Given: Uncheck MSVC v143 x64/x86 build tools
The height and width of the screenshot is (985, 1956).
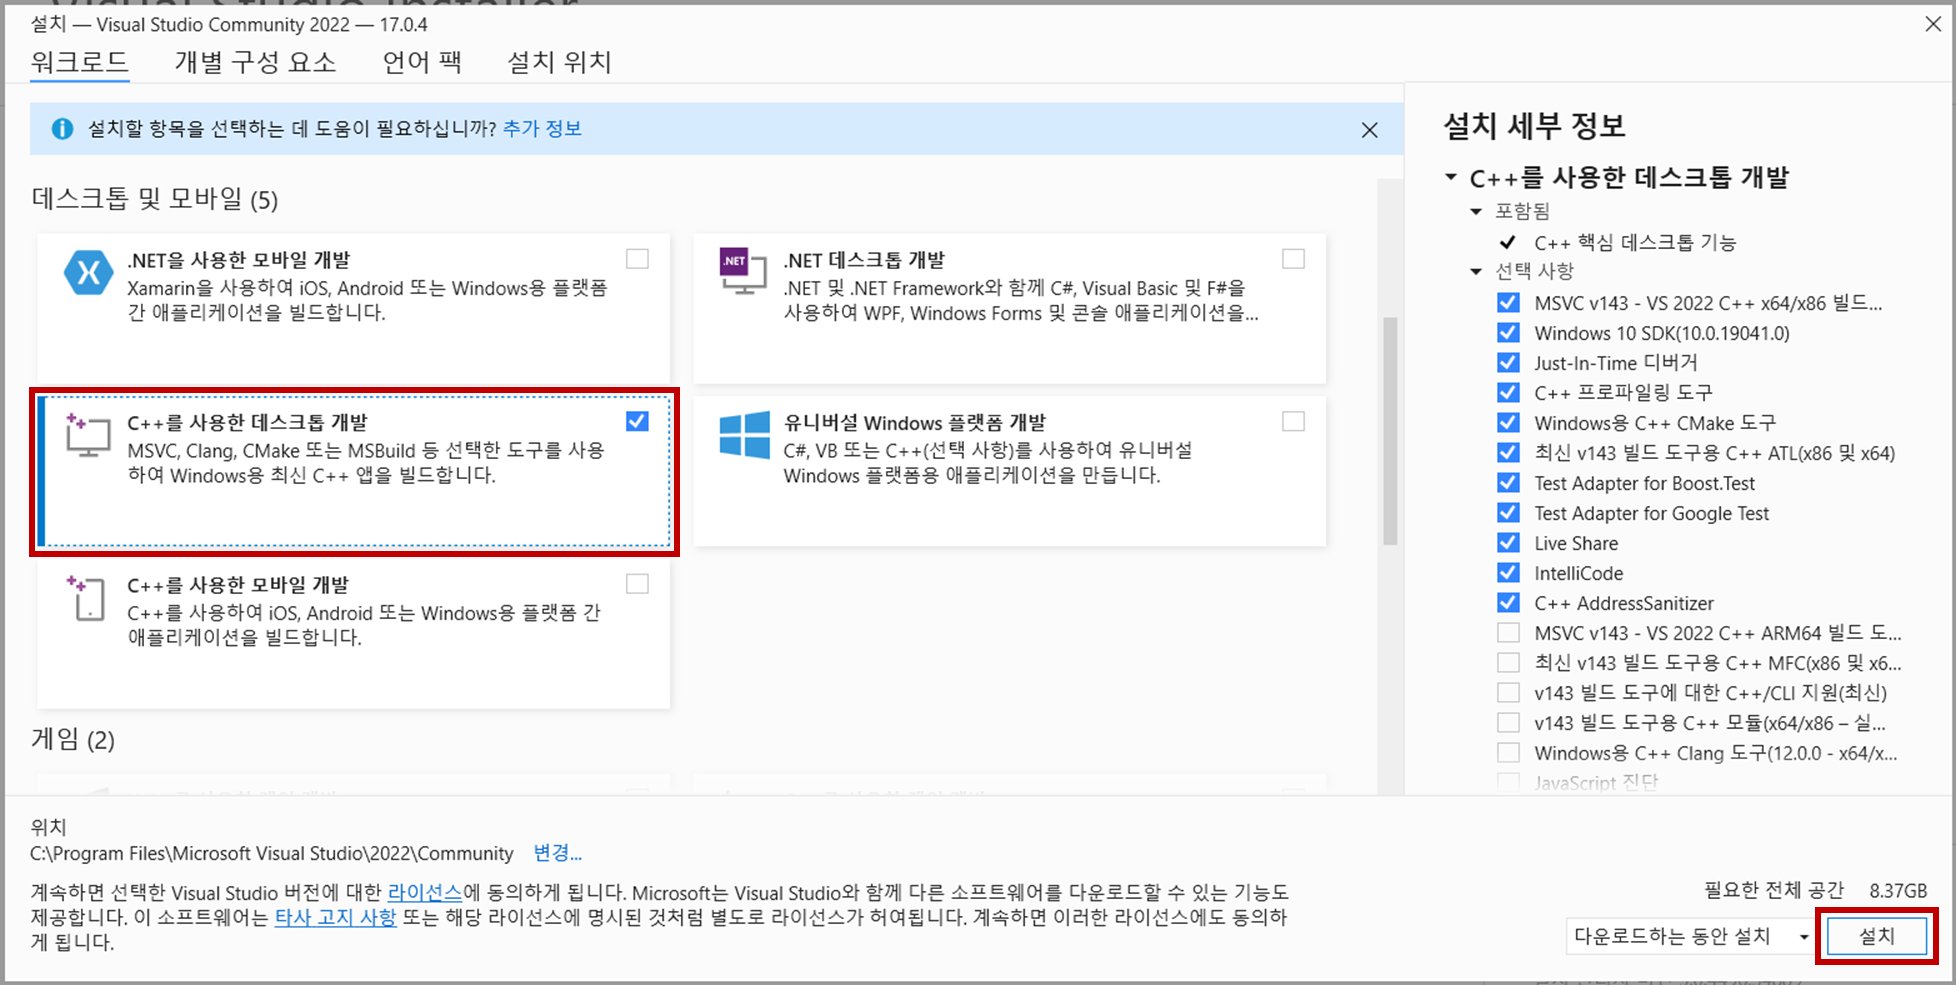Looking at the screenshot, I should coord(1508,302).
